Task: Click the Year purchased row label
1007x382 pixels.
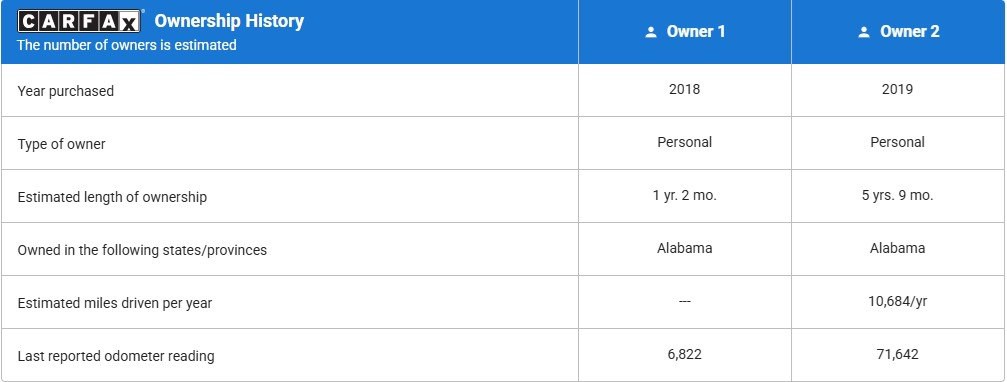Action: (66, 91)
